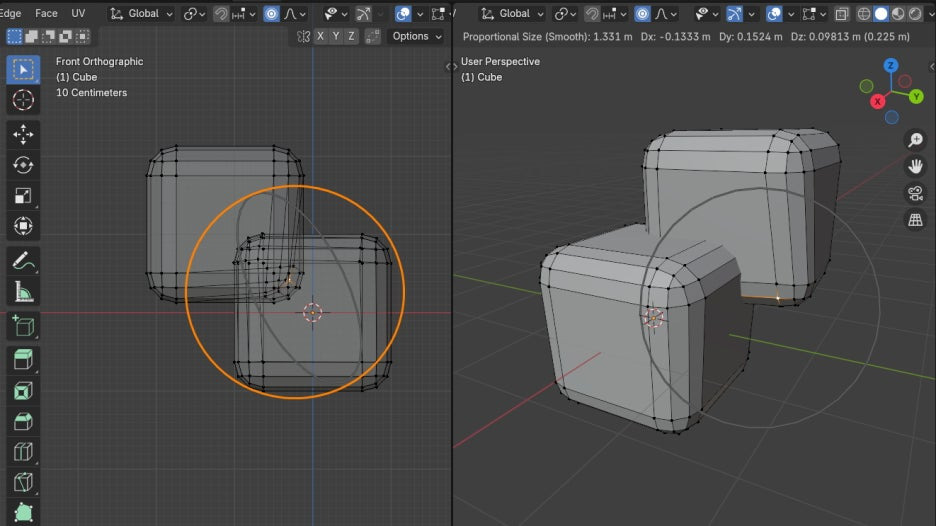Toggle X-axis mirror in left viewport

click(x=320, y=36)
